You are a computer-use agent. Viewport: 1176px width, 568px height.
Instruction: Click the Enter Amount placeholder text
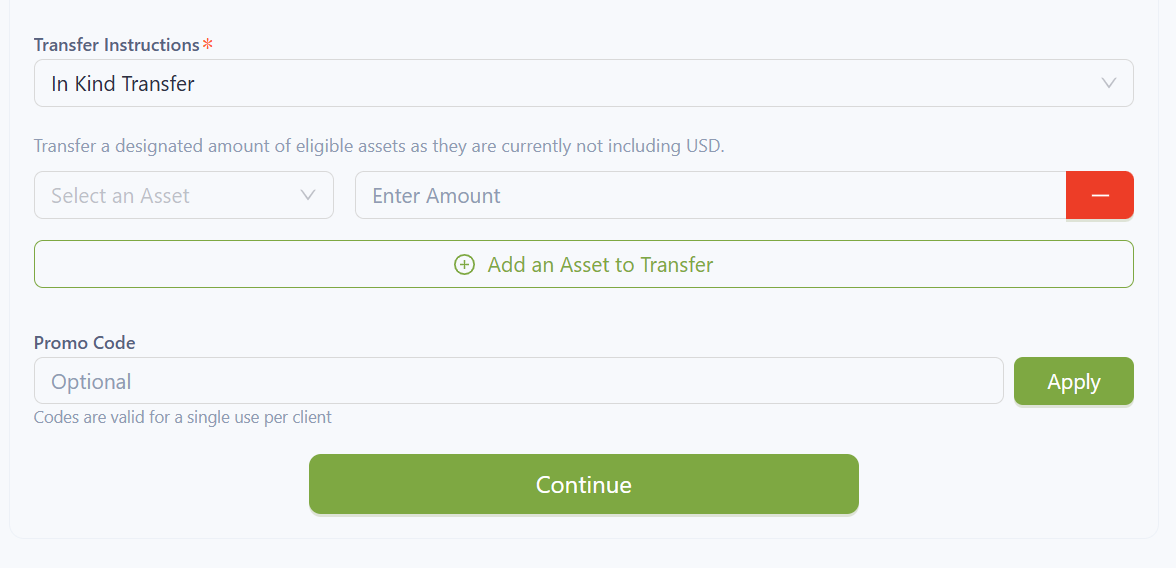pos(436,196)
